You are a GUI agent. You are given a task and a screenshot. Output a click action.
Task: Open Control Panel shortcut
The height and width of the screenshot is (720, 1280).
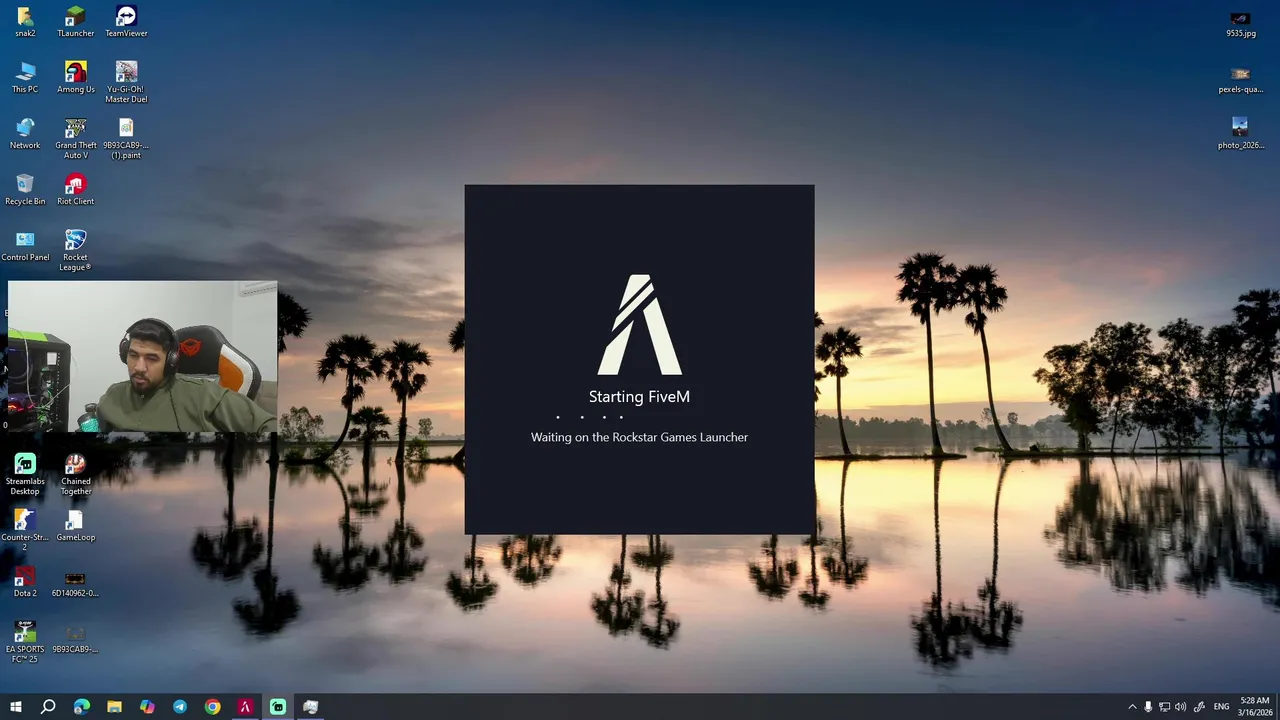[25, 246]
